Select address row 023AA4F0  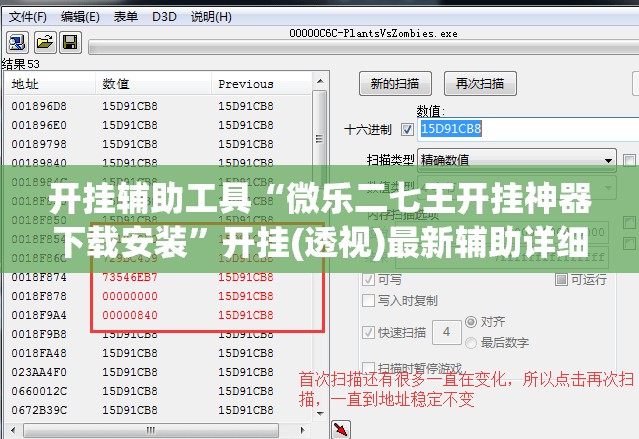pos(158,373)
